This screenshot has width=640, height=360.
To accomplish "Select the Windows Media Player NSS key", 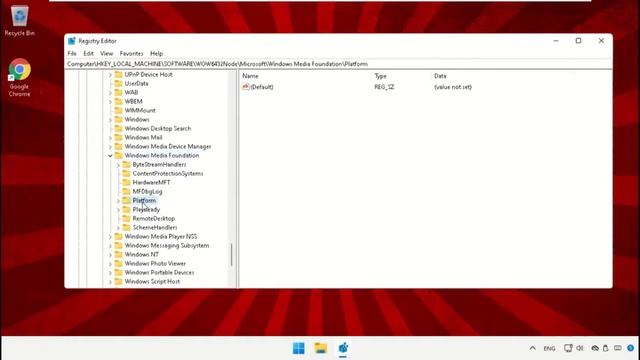I will 160,236.
